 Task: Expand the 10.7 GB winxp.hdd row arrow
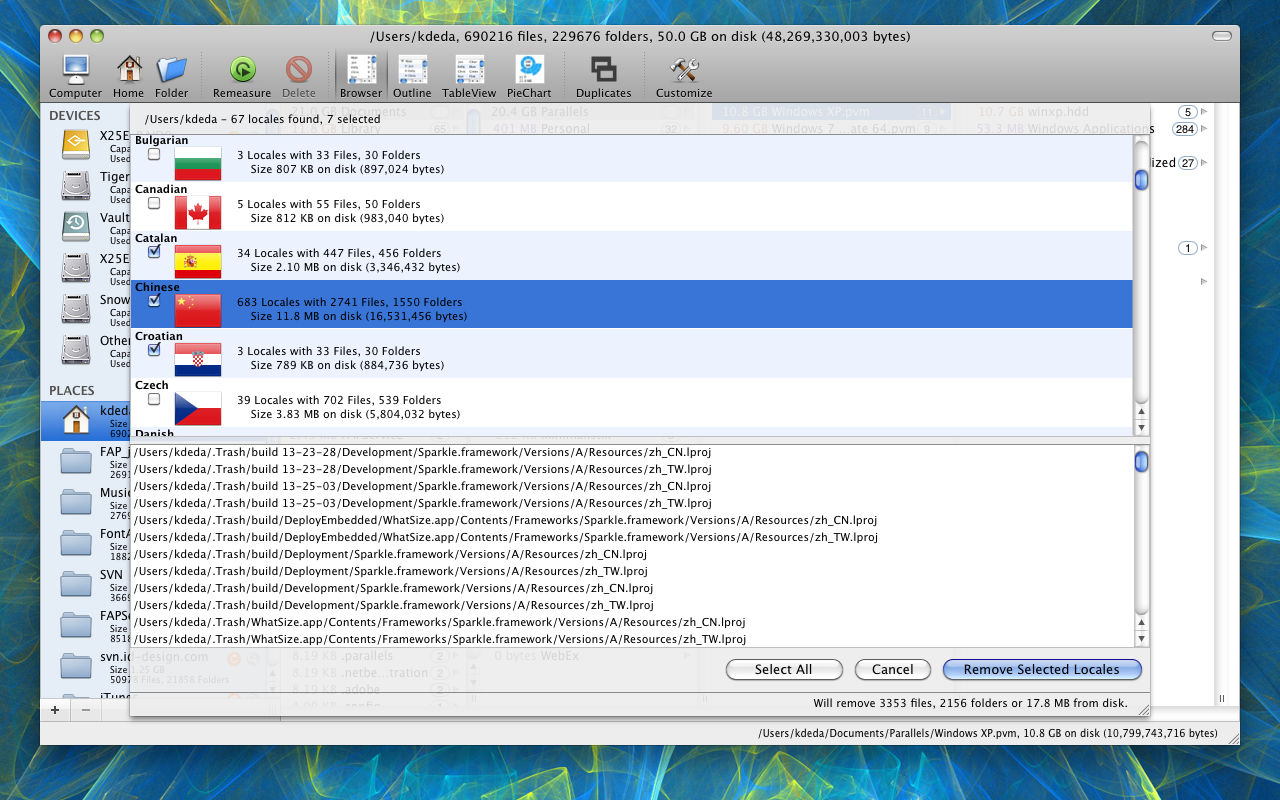click(x=1204, y=112)
